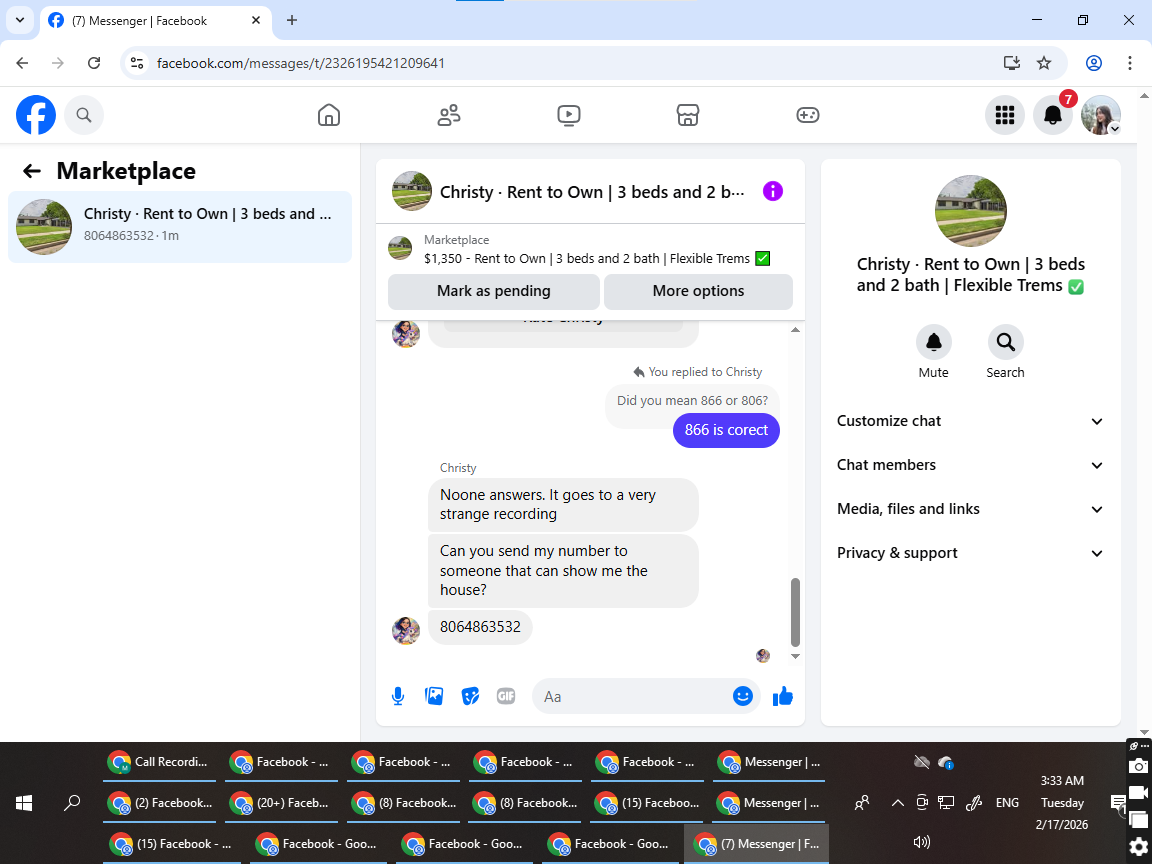Screen dimensions: 1152x864
Task: Open Windows taskbar search
Action: tap(72, 803)
